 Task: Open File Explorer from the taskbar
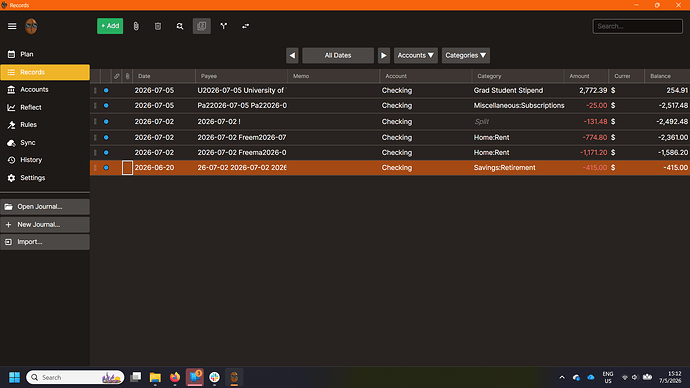(x=155, y=377)
